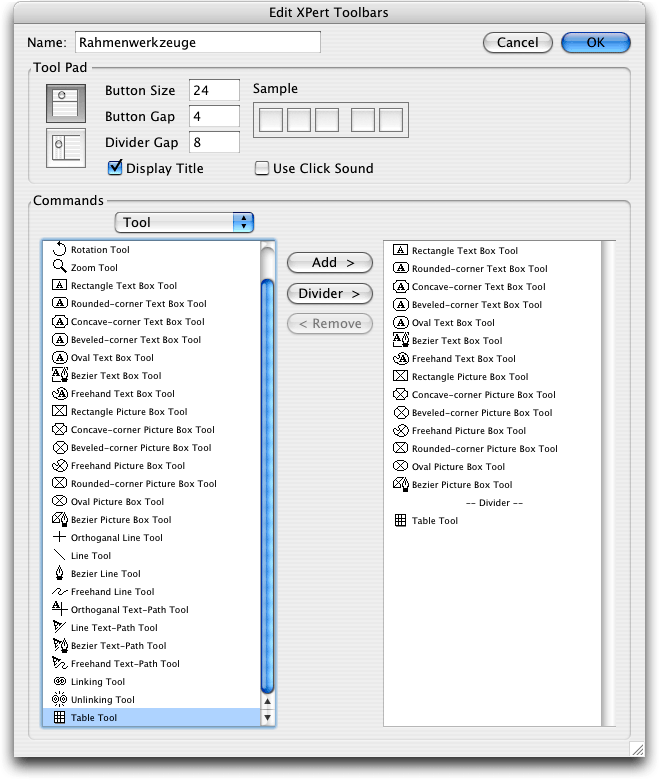The image size is (659, 780).
Task: Select Beveled-corner Text Box Tool in left list
Action: point(152,340)
